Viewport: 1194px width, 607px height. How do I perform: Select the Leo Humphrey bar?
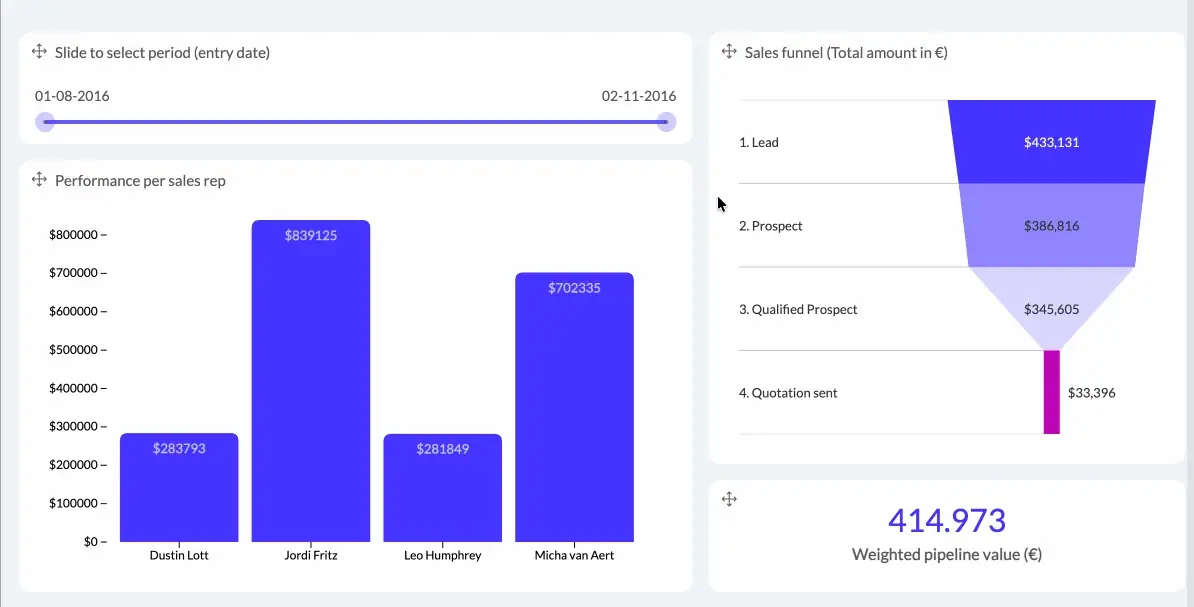pyautogui.click(x=442, y=488)
